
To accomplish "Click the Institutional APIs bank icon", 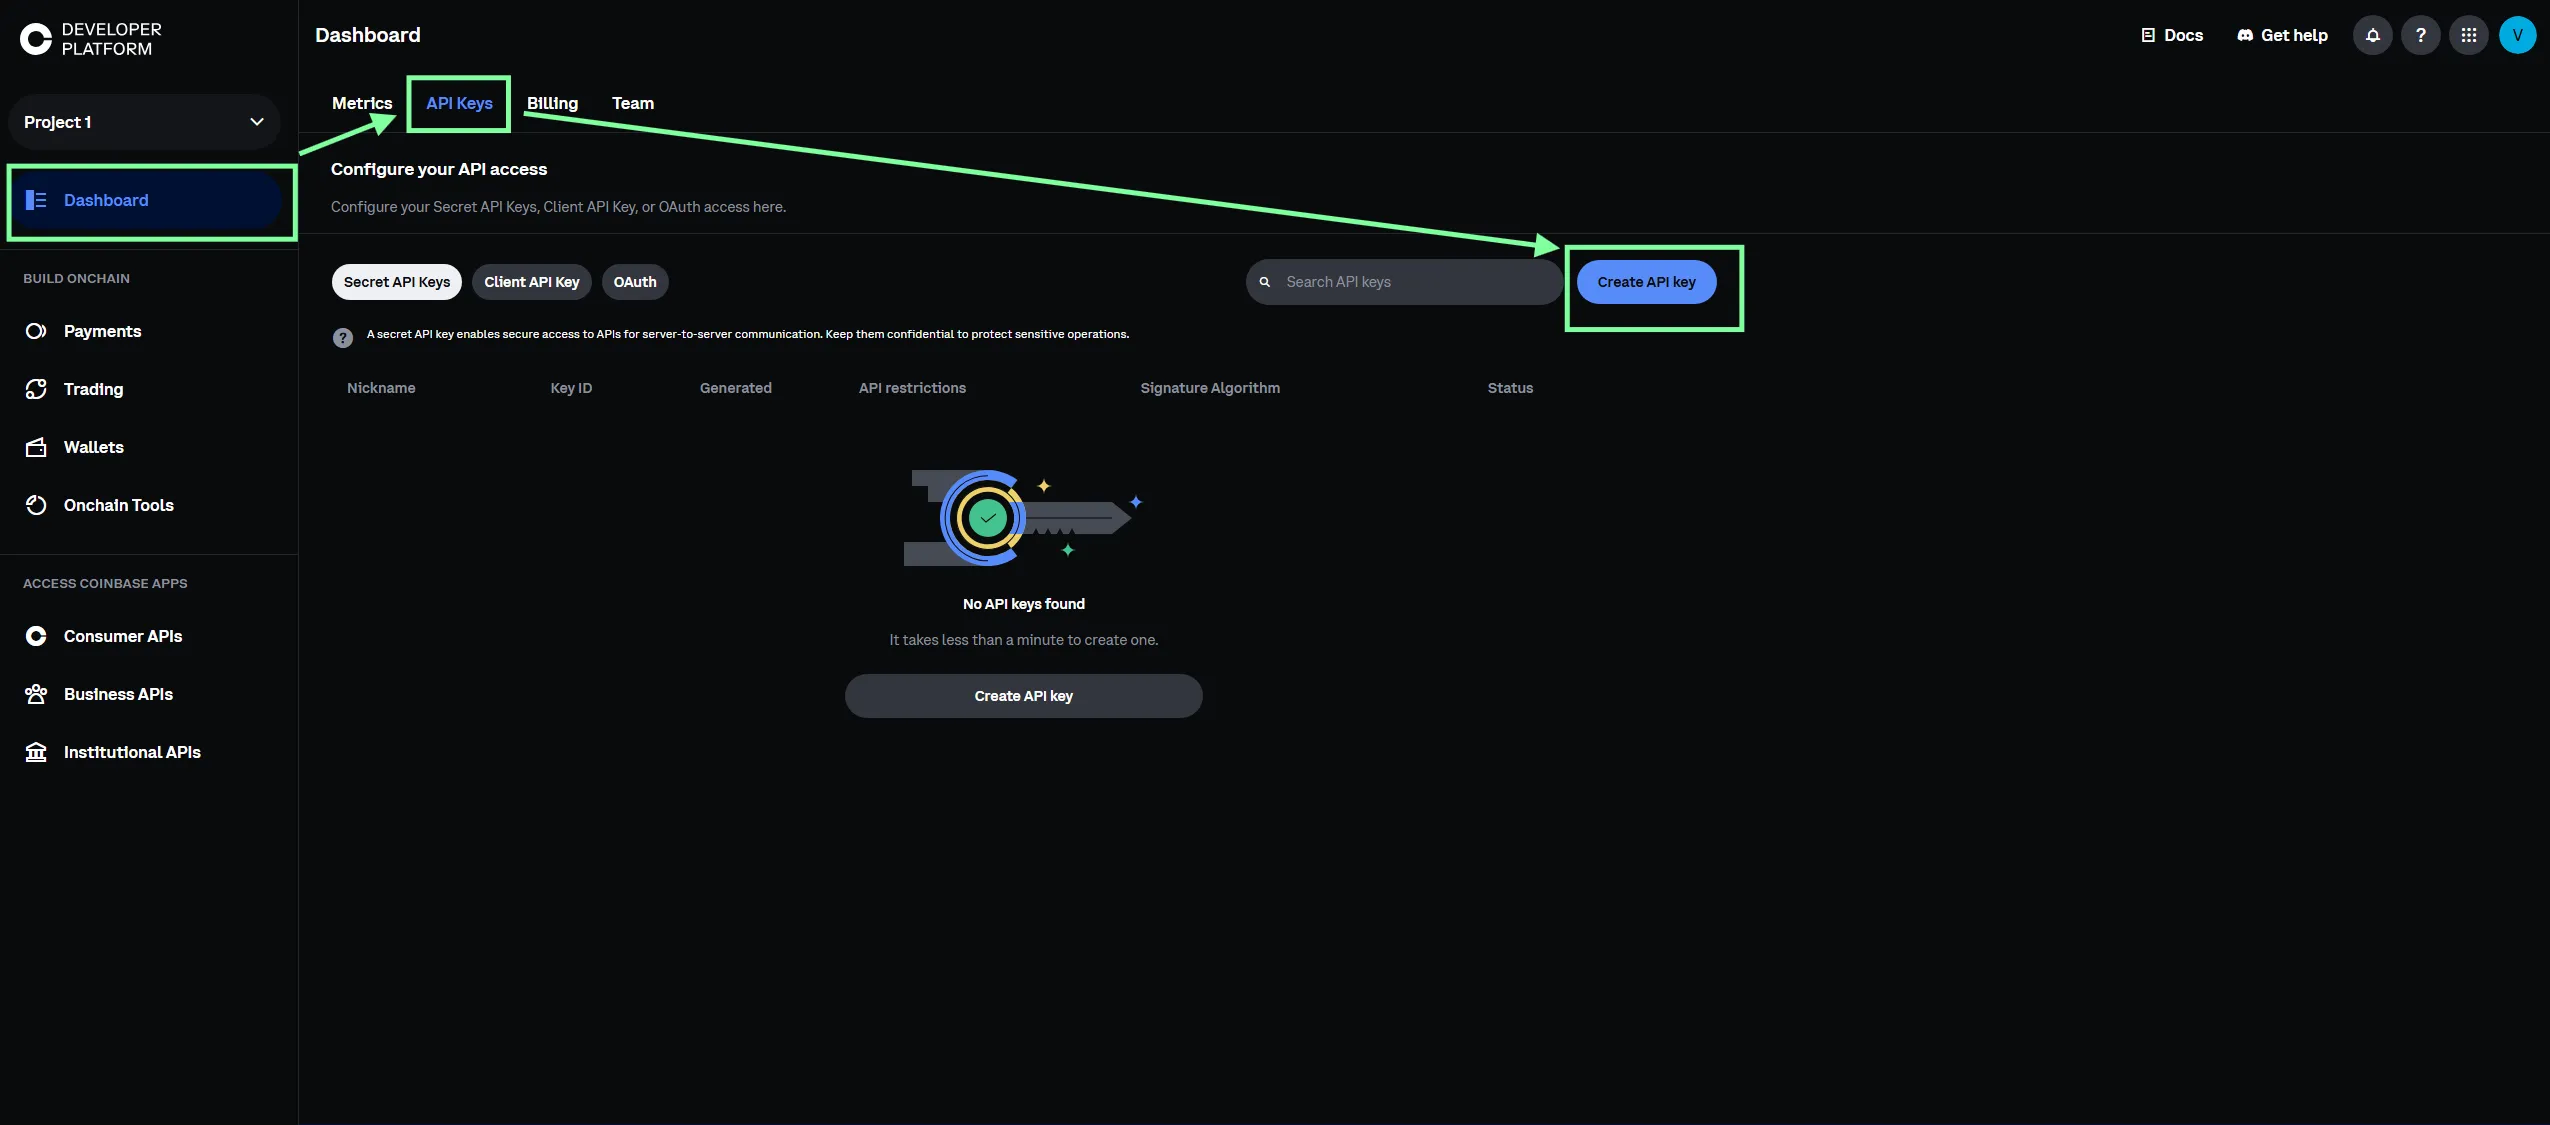I will click(x=36, y=752).
